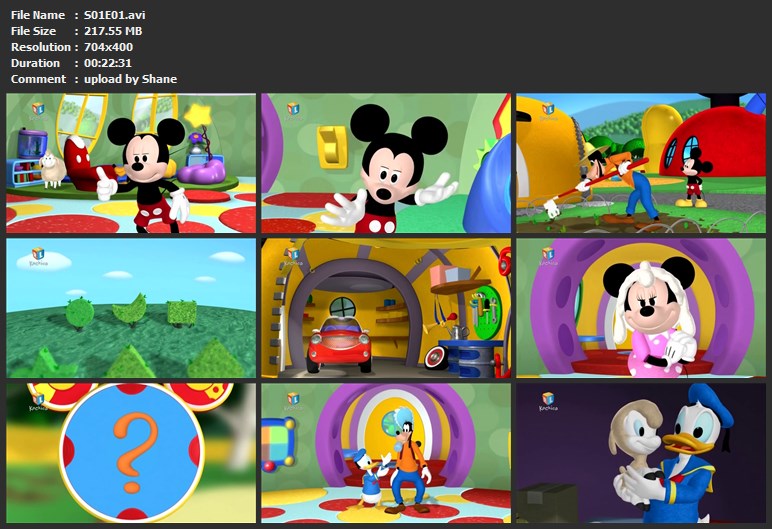The width and height of the screenshot is (772, 529).
Task: Click the Comment label
Action: (x=38, y=79)
